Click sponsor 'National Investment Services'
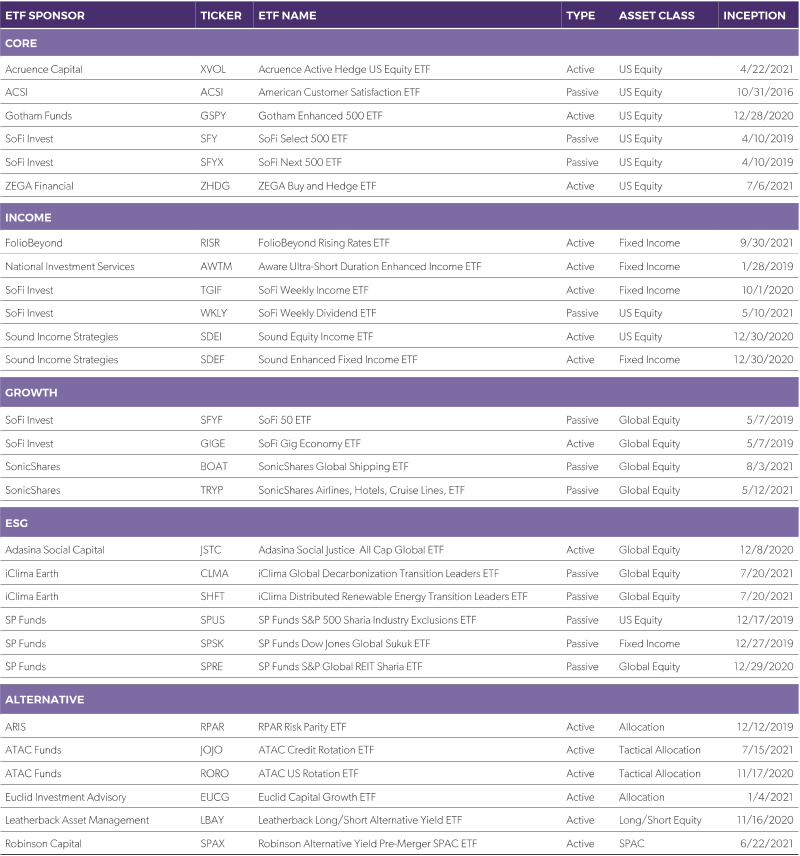The width and height of the screenshot is (800, 856). [x=70, y=266]
